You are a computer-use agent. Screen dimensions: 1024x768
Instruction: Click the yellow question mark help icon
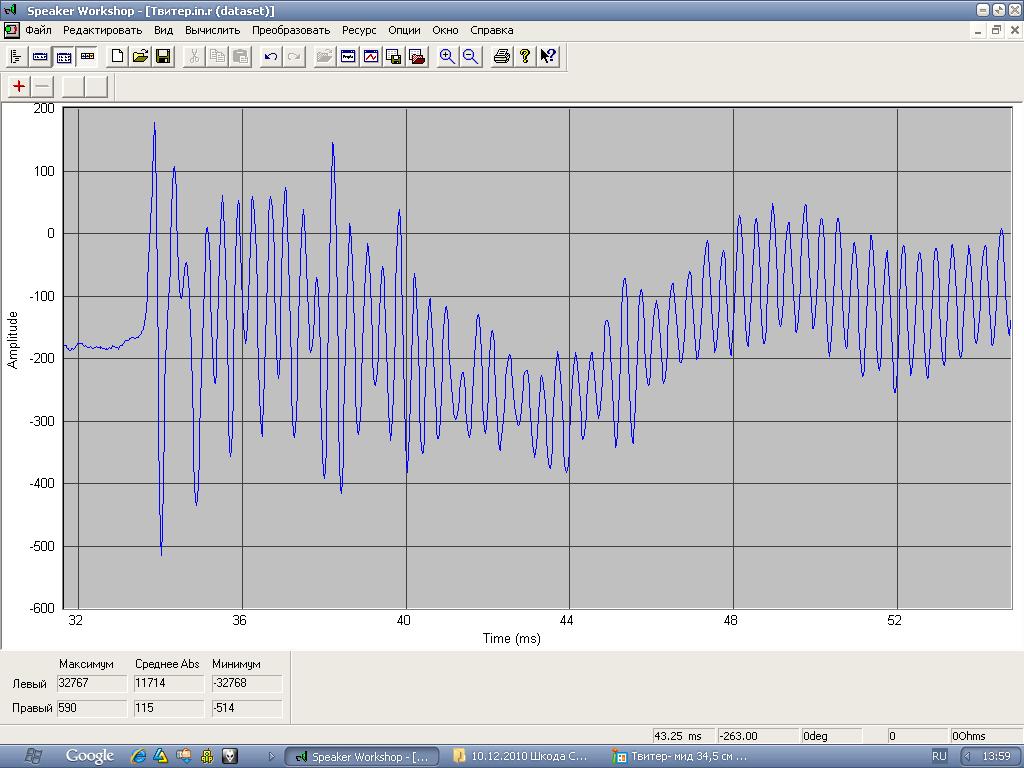(525, 57)
